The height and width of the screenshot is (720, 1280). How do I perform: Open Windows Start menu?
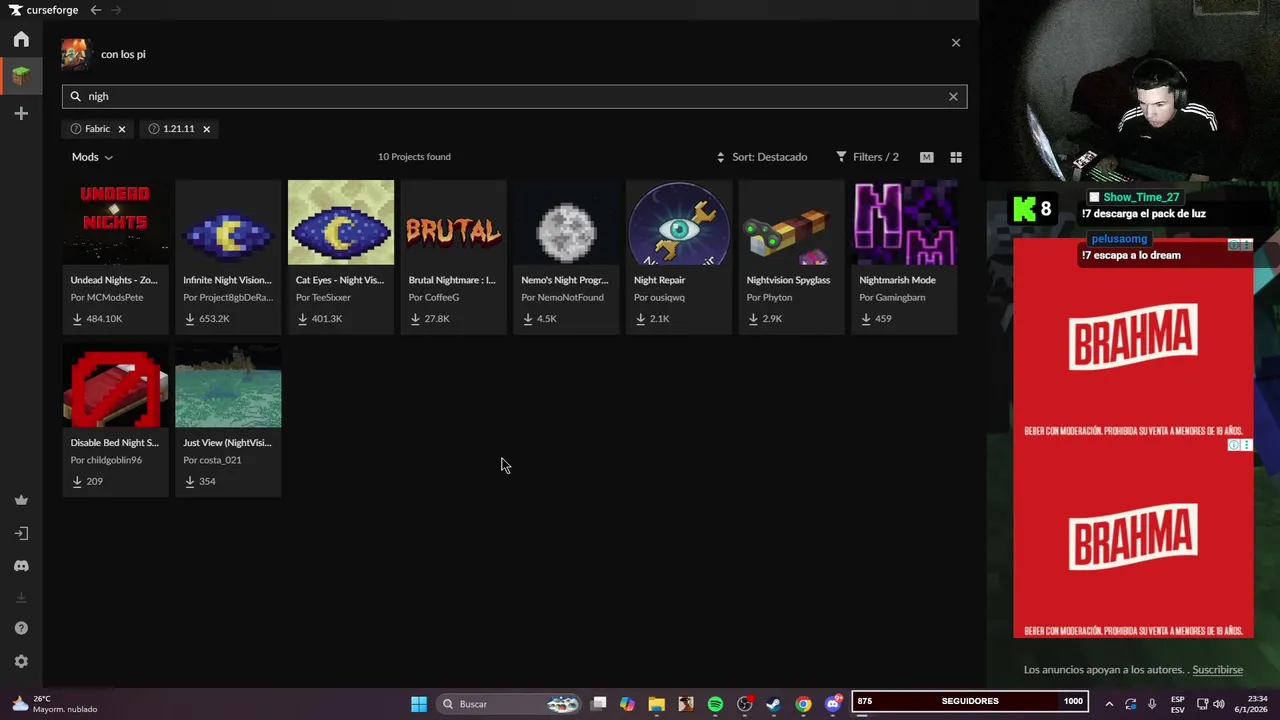point(419,704)
